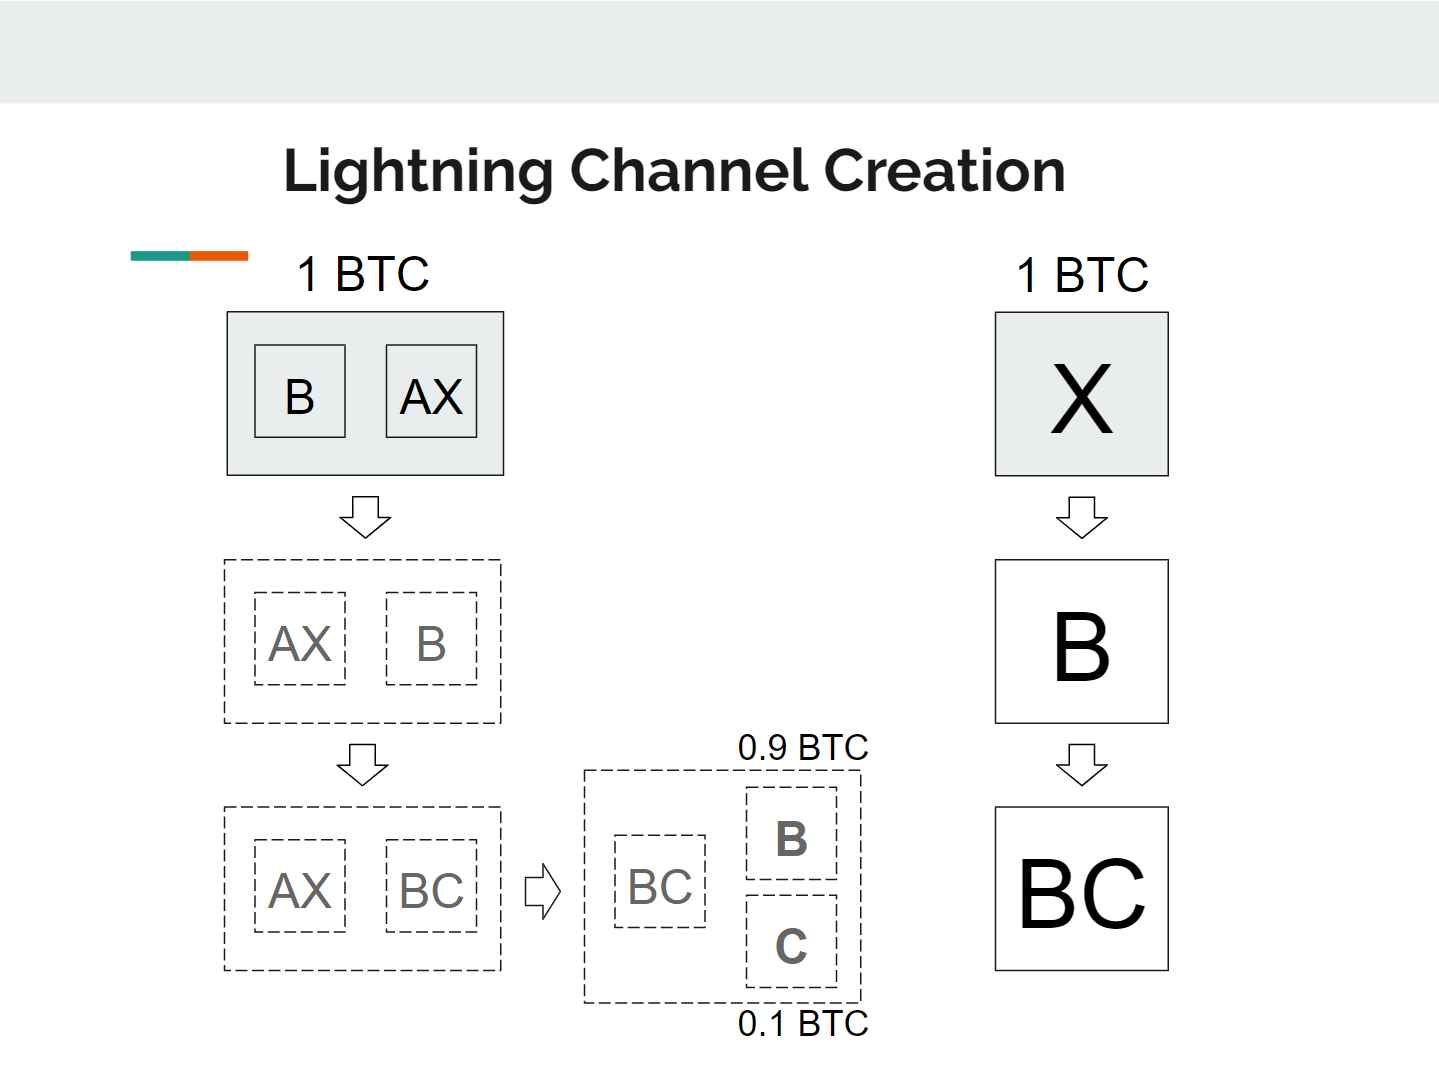1439x1080 pixels.
Task: Click the down arrow above the large BC box
Action: pos(1081,764)
